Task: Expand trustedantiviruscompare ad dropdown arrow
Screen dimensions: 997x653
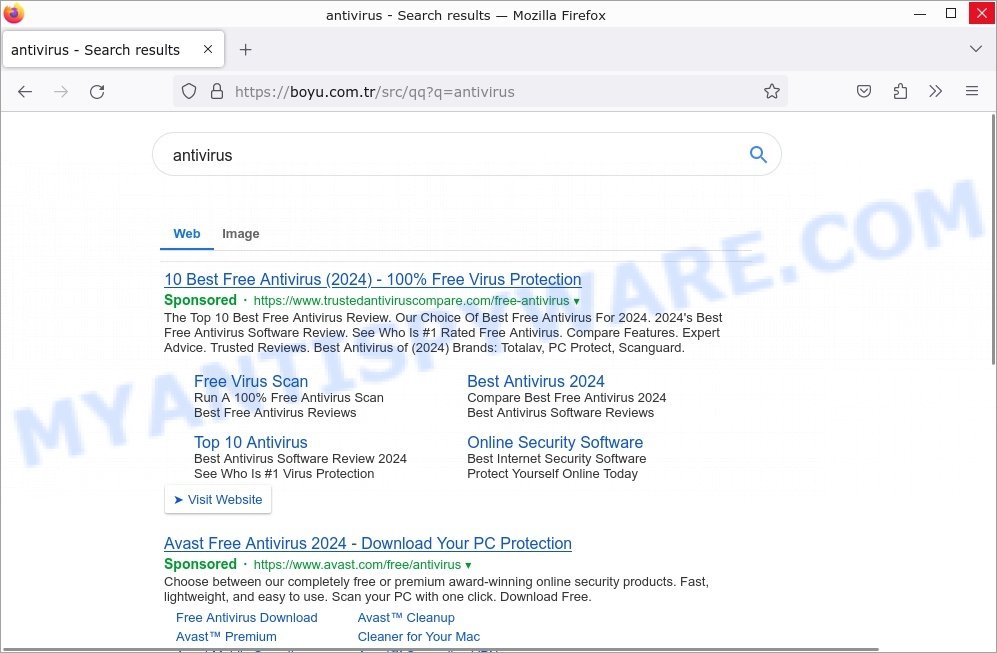Action: pyautogui.click(x=577, y=301)
